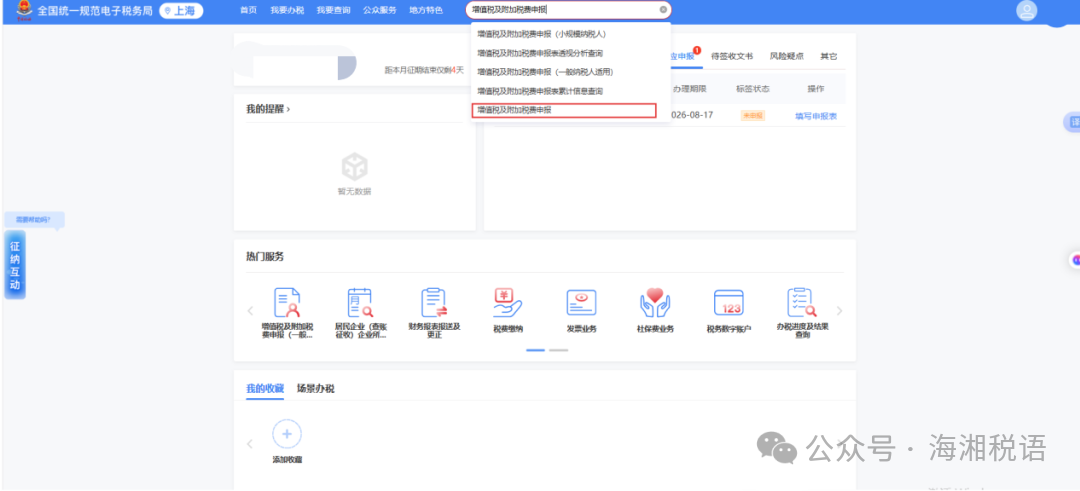Switch to 我的收藏 tab

pos(264,388)
